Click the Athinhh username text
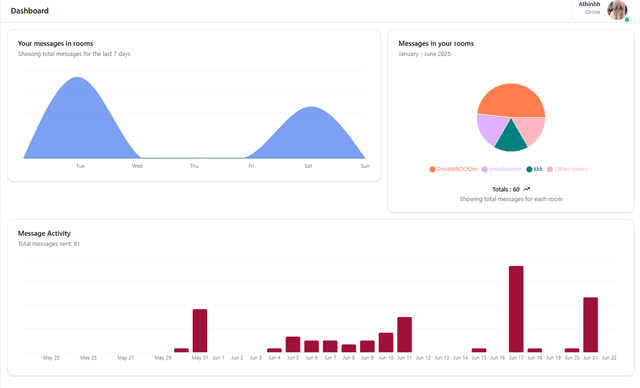 click(589, 4)
